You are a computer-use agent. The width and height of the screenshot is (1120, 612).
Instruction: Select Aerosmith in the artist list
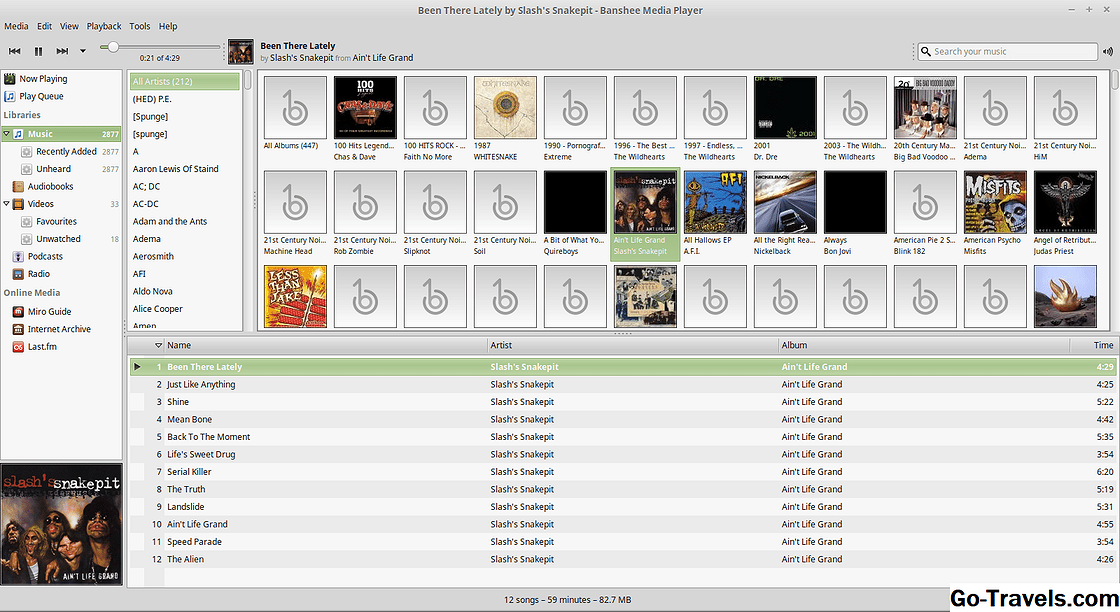click(153, 256)
